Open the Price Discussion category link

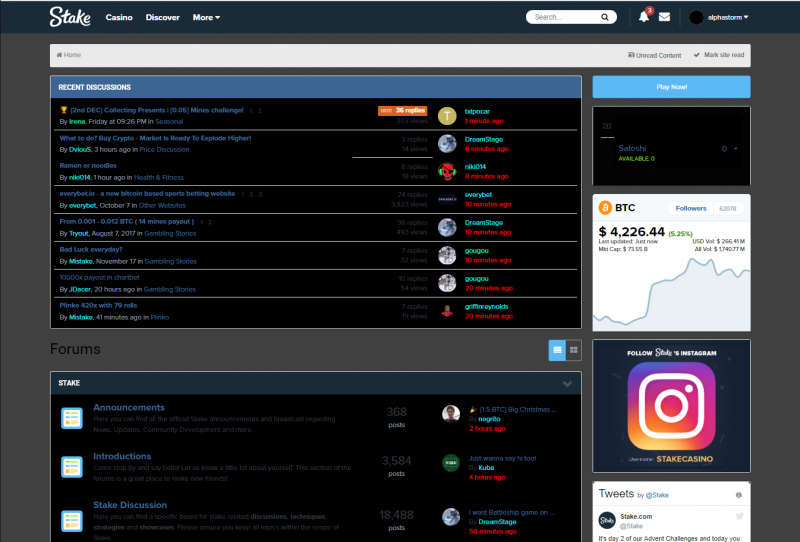(x=164, y=150)
